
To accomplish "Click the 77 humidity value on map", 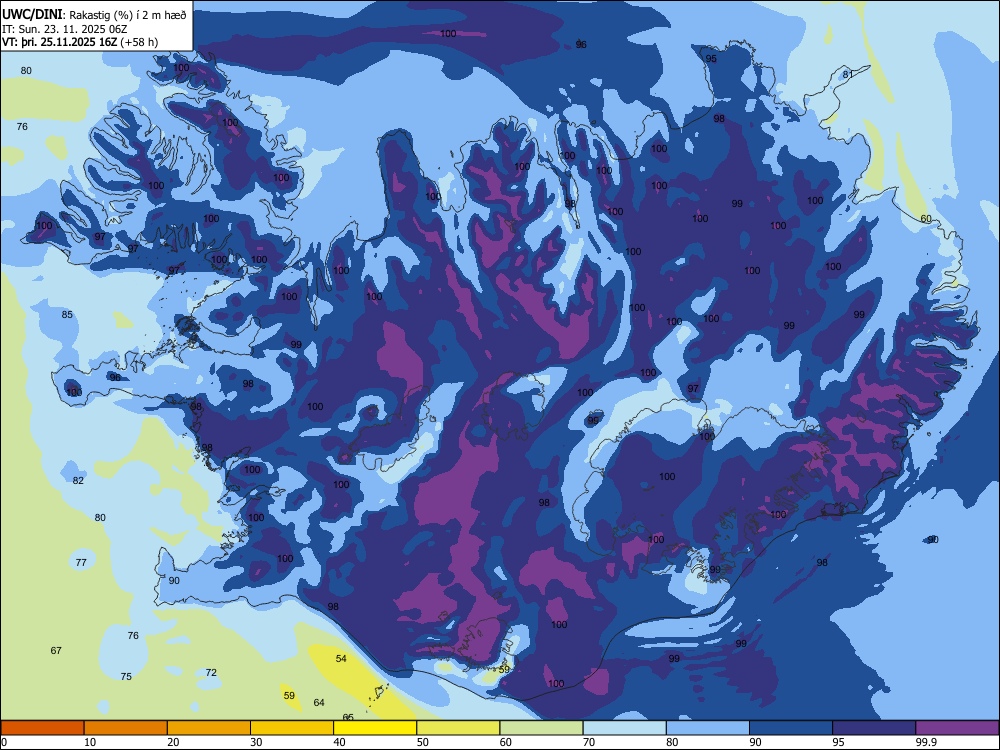I will click(x=81, y=562).
